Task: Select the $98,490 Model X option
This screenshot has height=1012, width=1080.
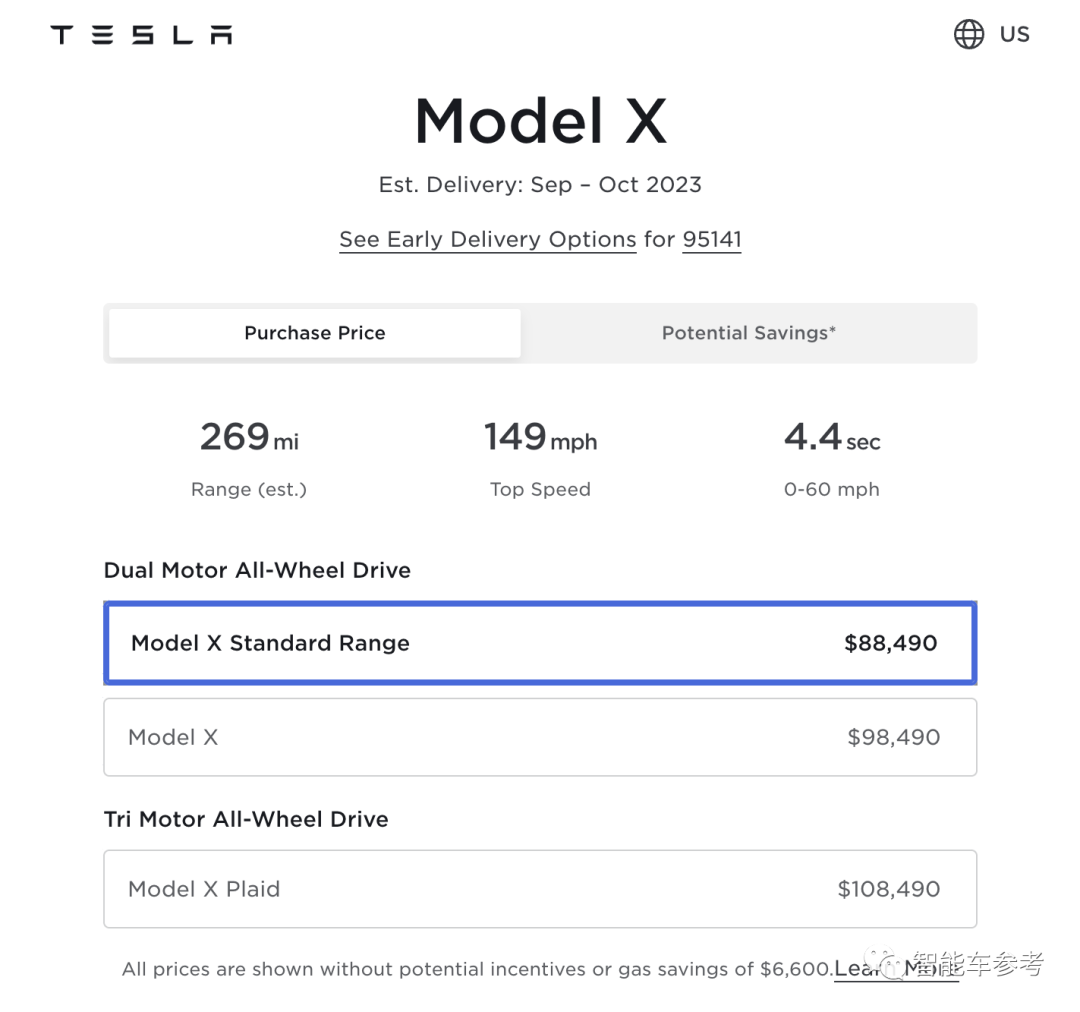Action: click(x=540, y=737)
